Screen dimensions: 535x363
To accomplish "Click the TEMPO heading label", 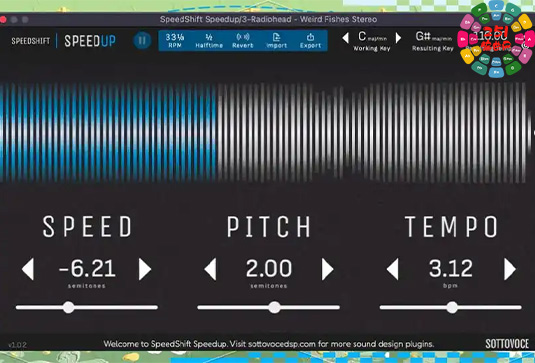I will (451, 226).
